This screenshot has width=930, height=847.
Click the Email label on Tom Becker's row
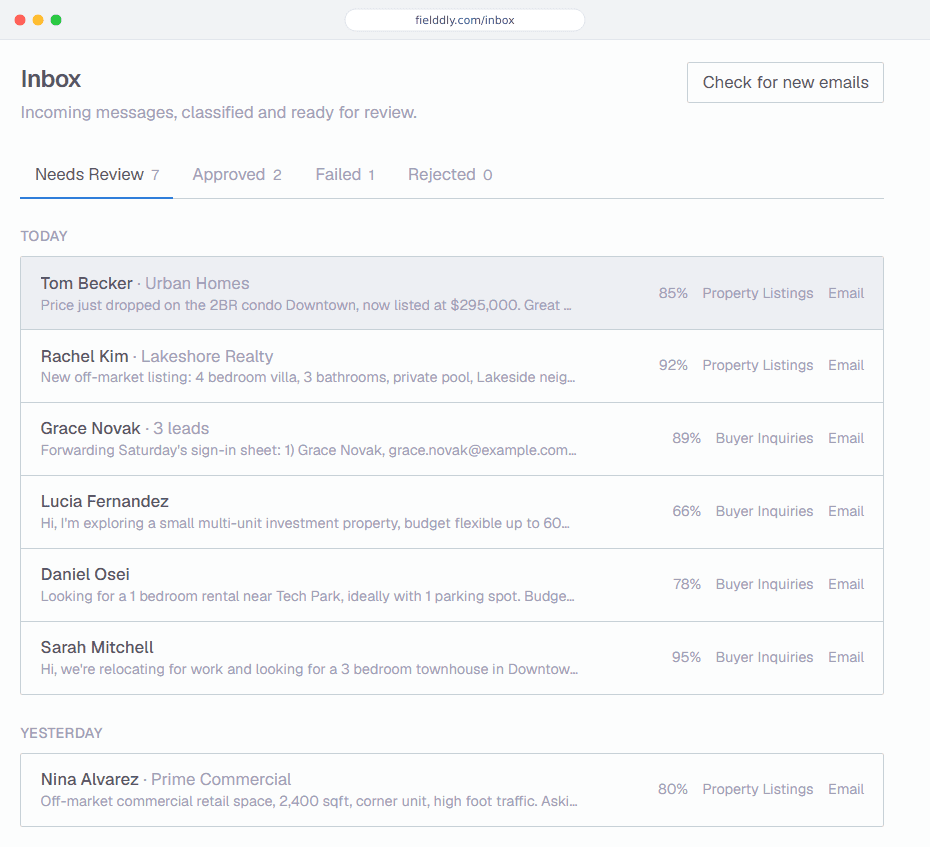click(x=846, y=293)
